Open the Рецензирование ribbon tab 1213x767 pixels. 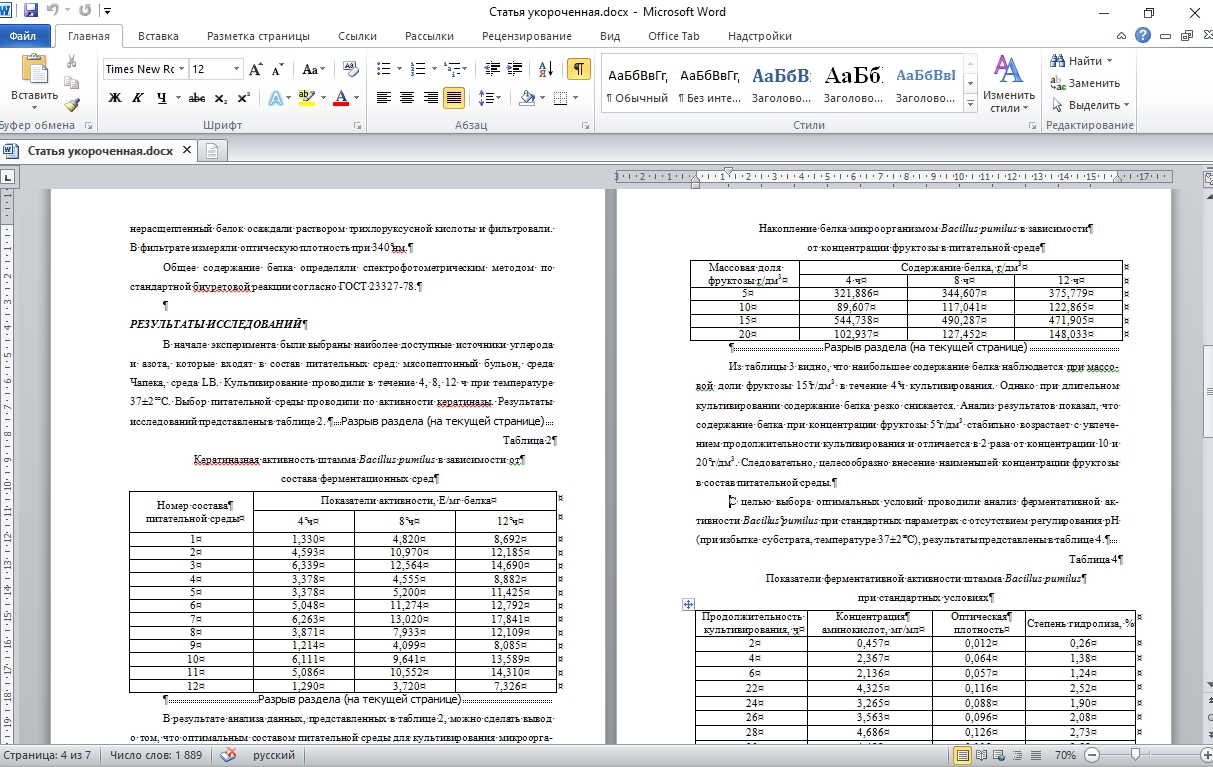(526, 36)
